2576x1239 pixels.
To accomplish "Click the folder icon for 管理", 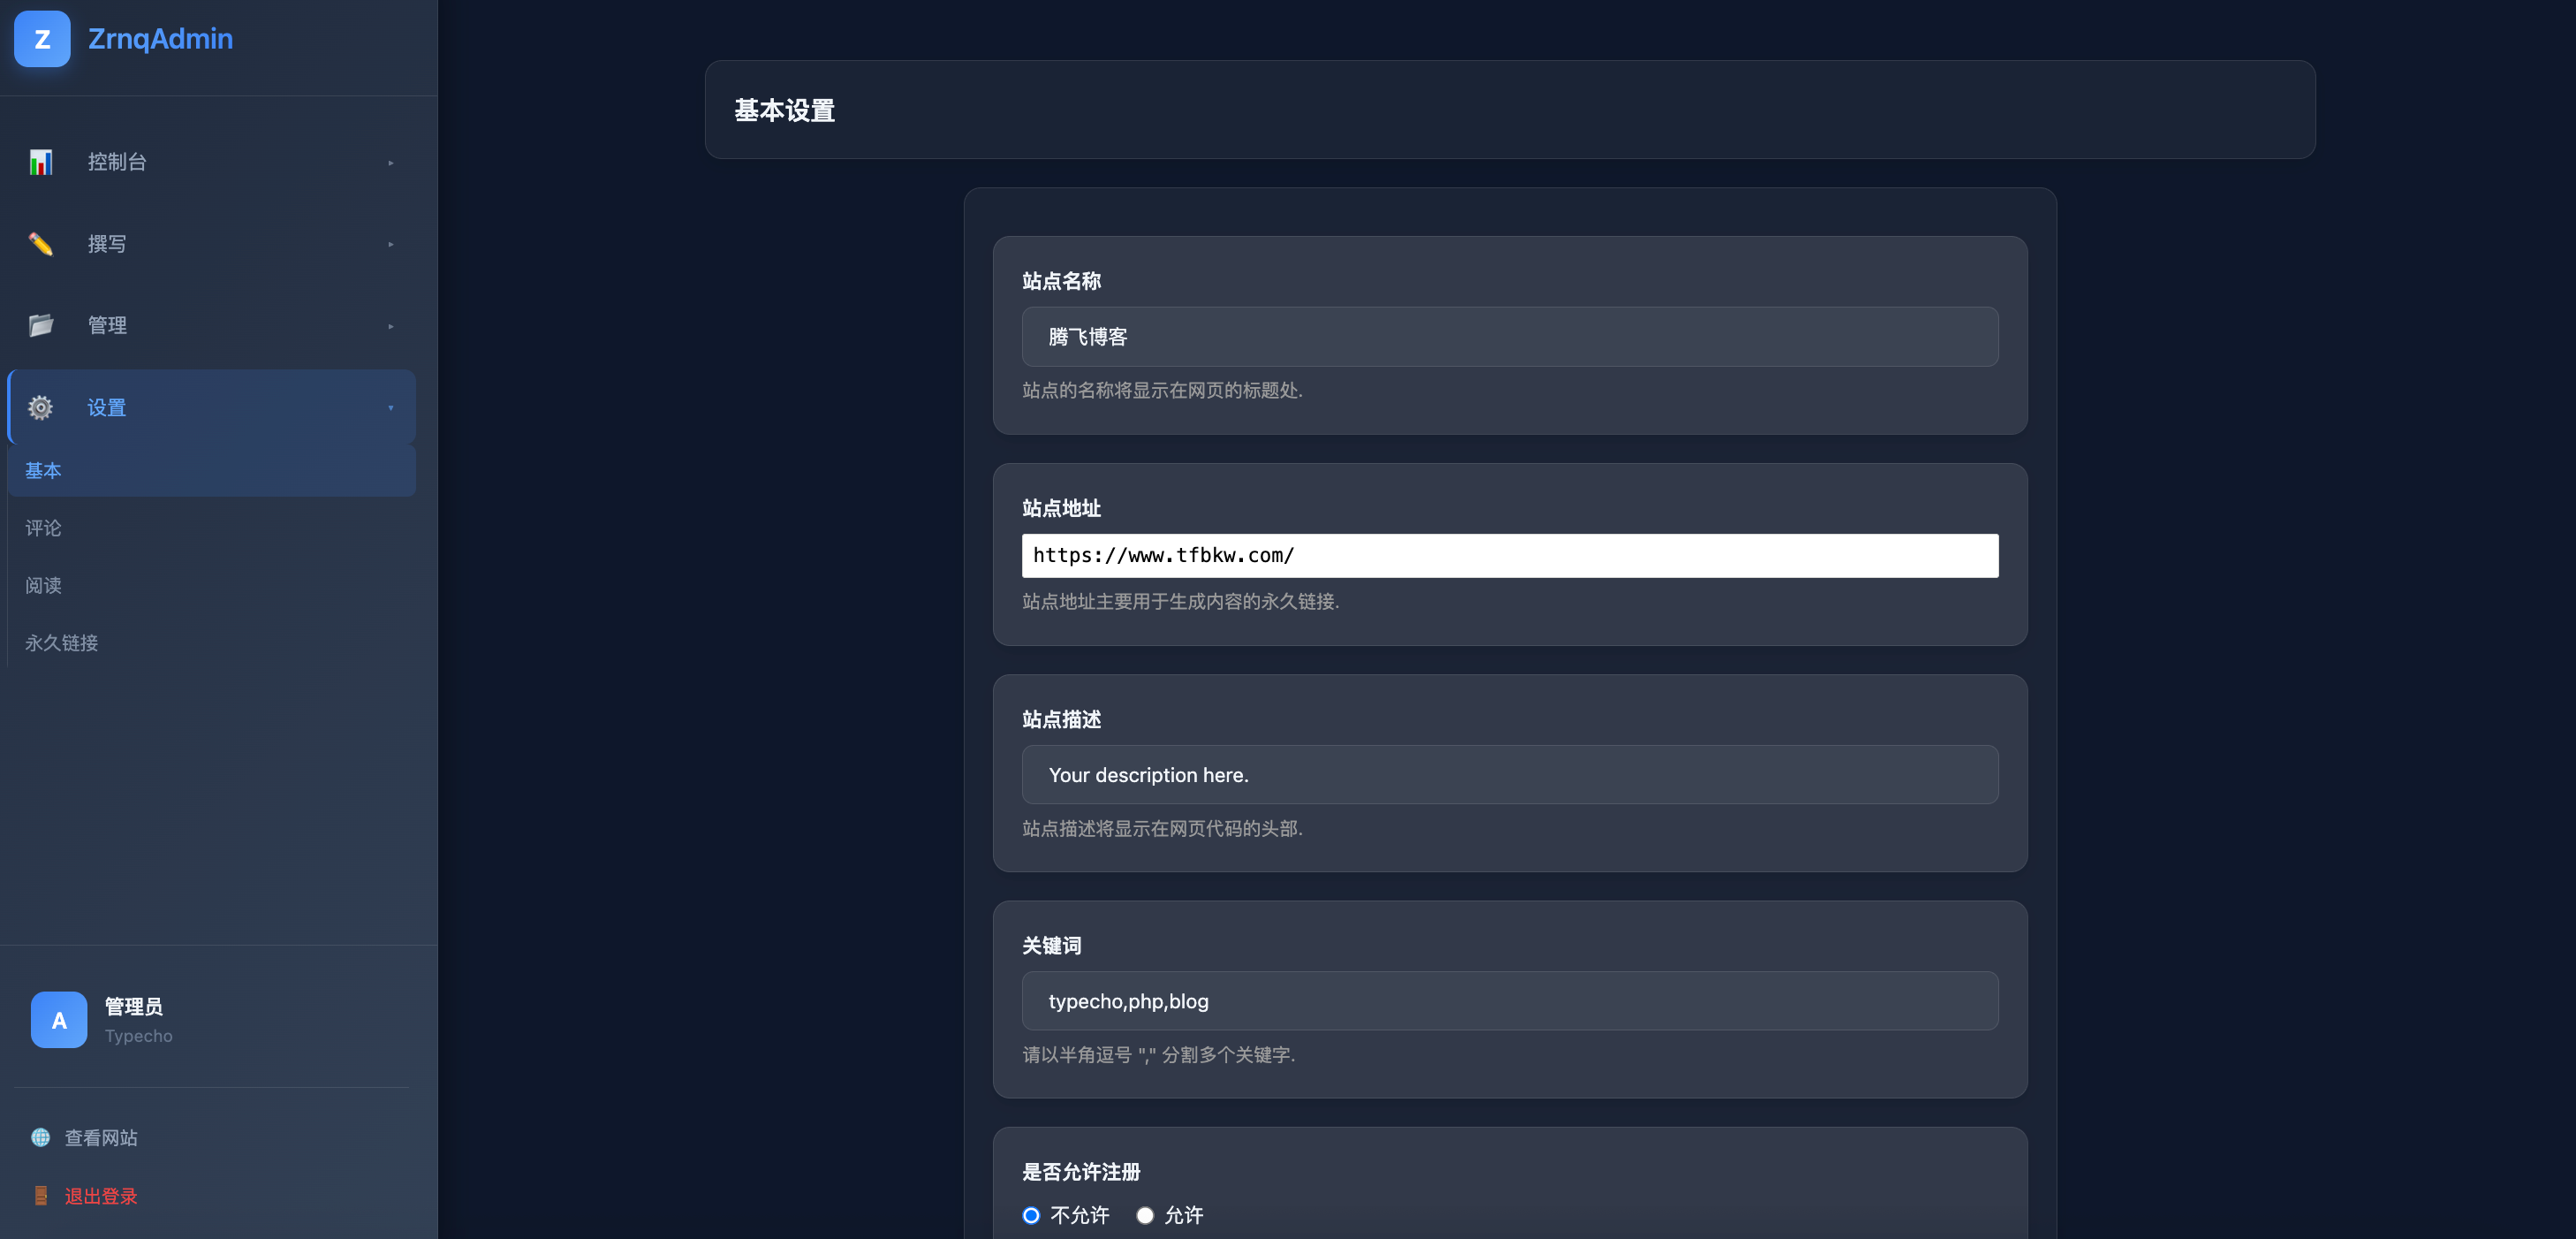I will click(40, 325).
